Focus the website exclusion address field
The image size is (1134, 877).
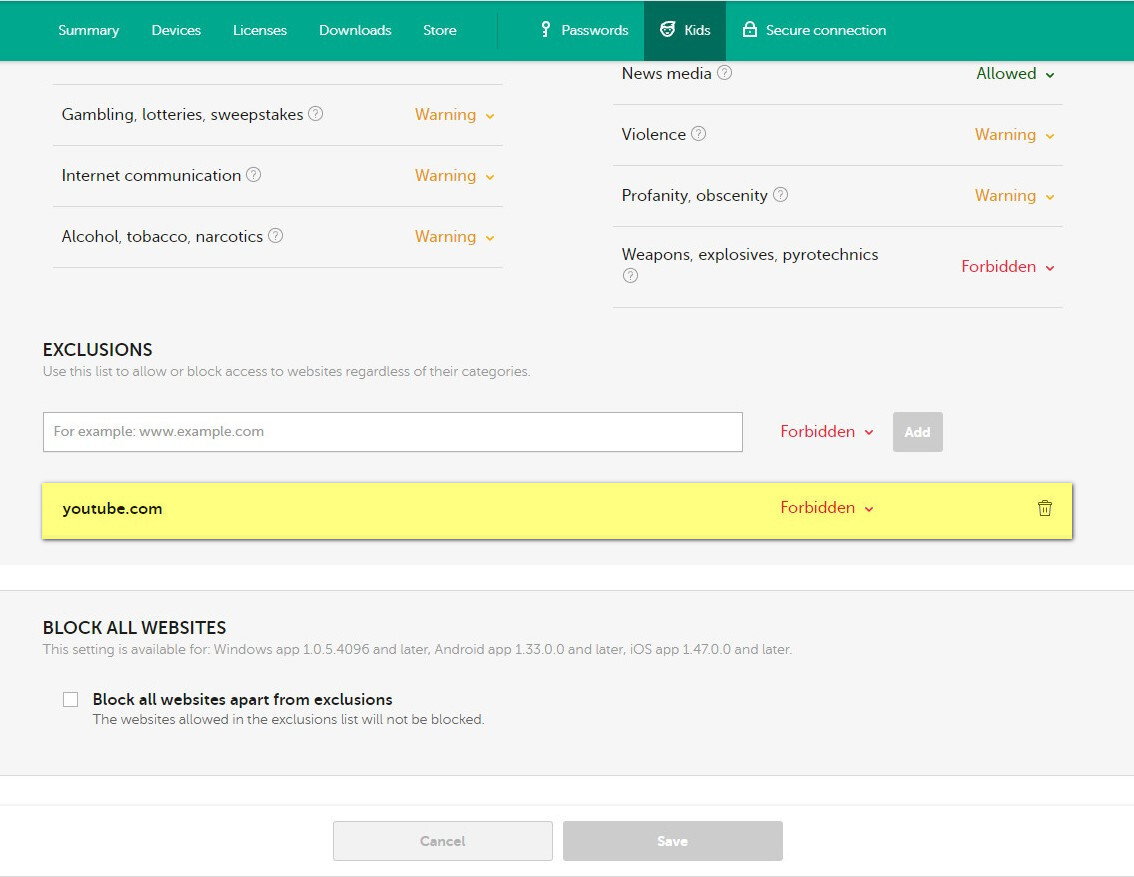[x=392, y=432]
